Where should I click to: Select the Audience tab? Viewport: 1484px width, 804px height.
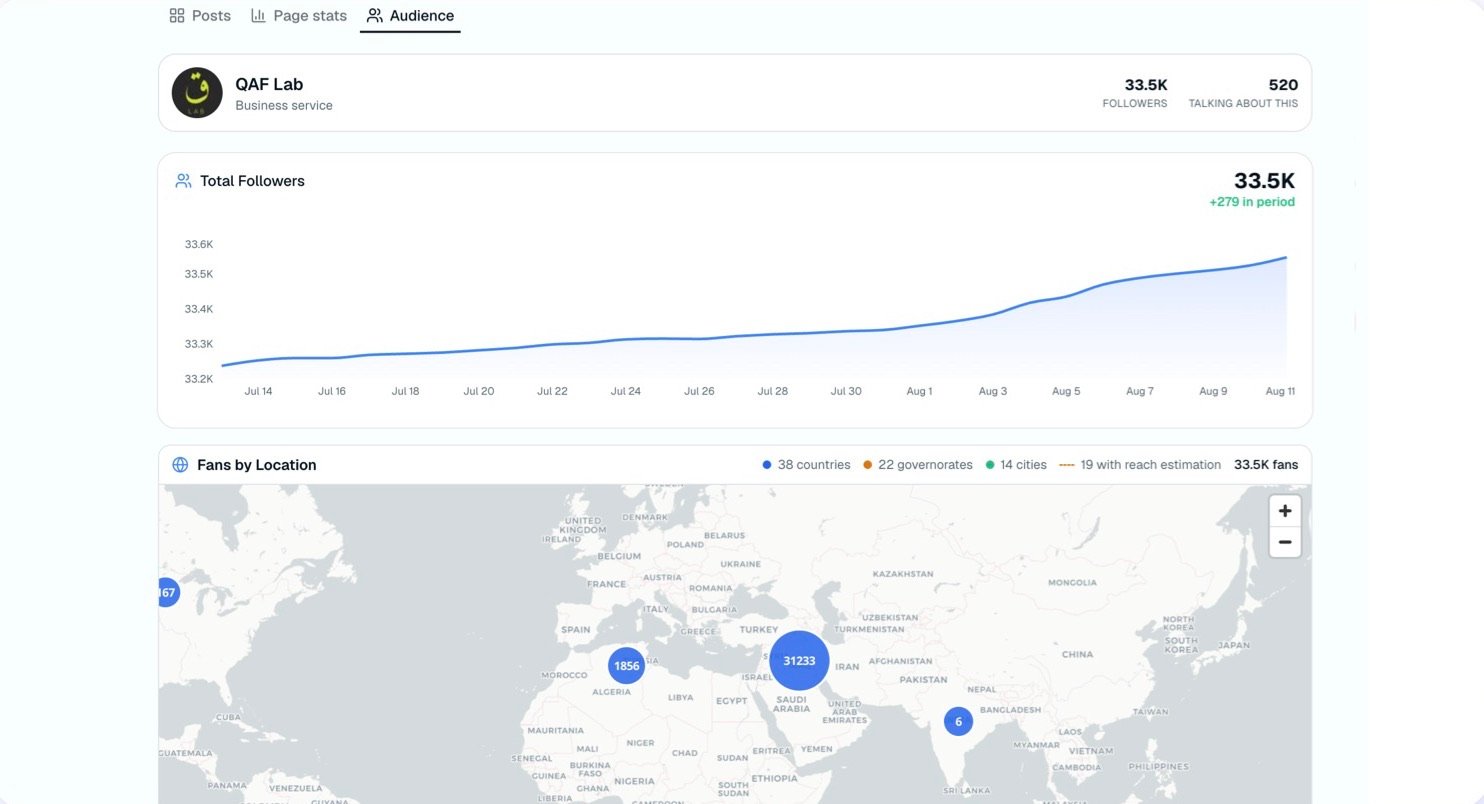tap(410, 16)
